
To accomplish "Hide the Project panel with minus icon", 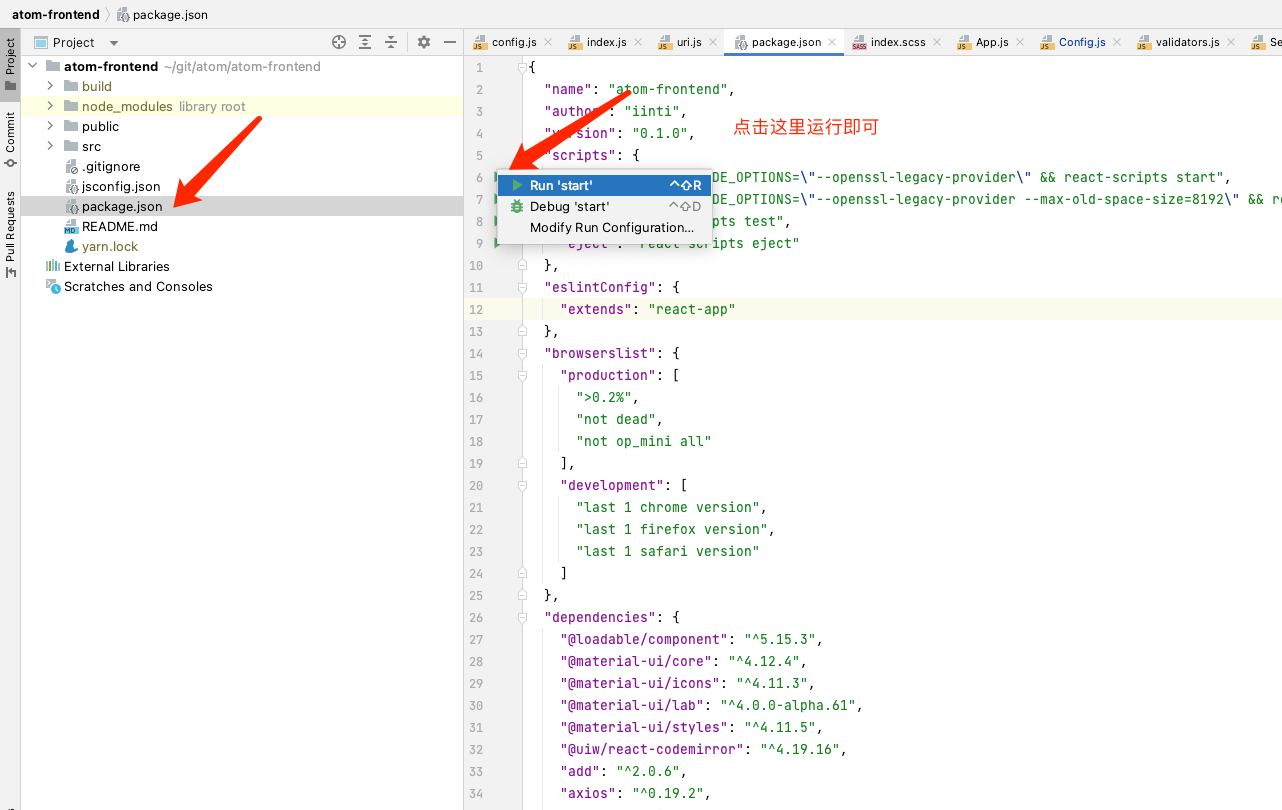I will pos(450,42).
